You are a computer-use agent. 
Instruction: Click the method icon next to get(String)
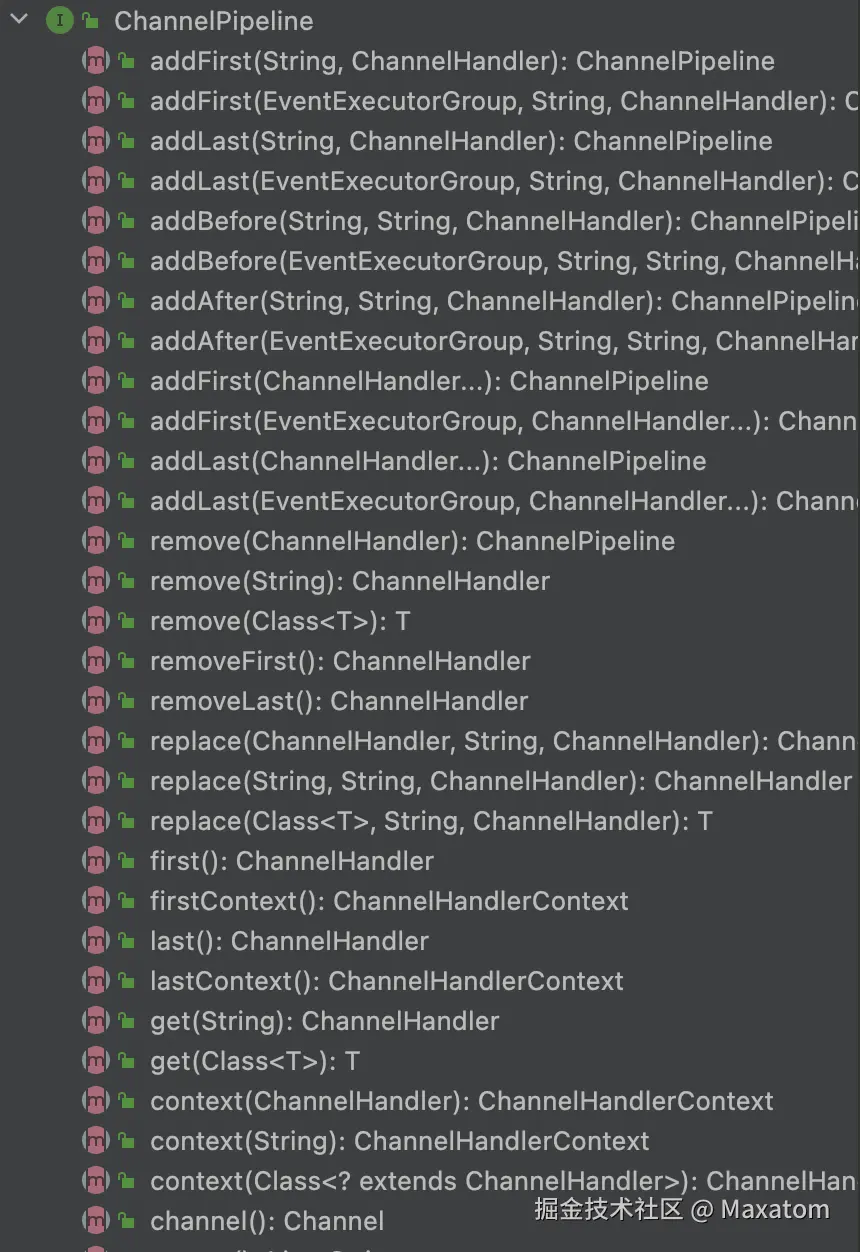pos(95,1020)
